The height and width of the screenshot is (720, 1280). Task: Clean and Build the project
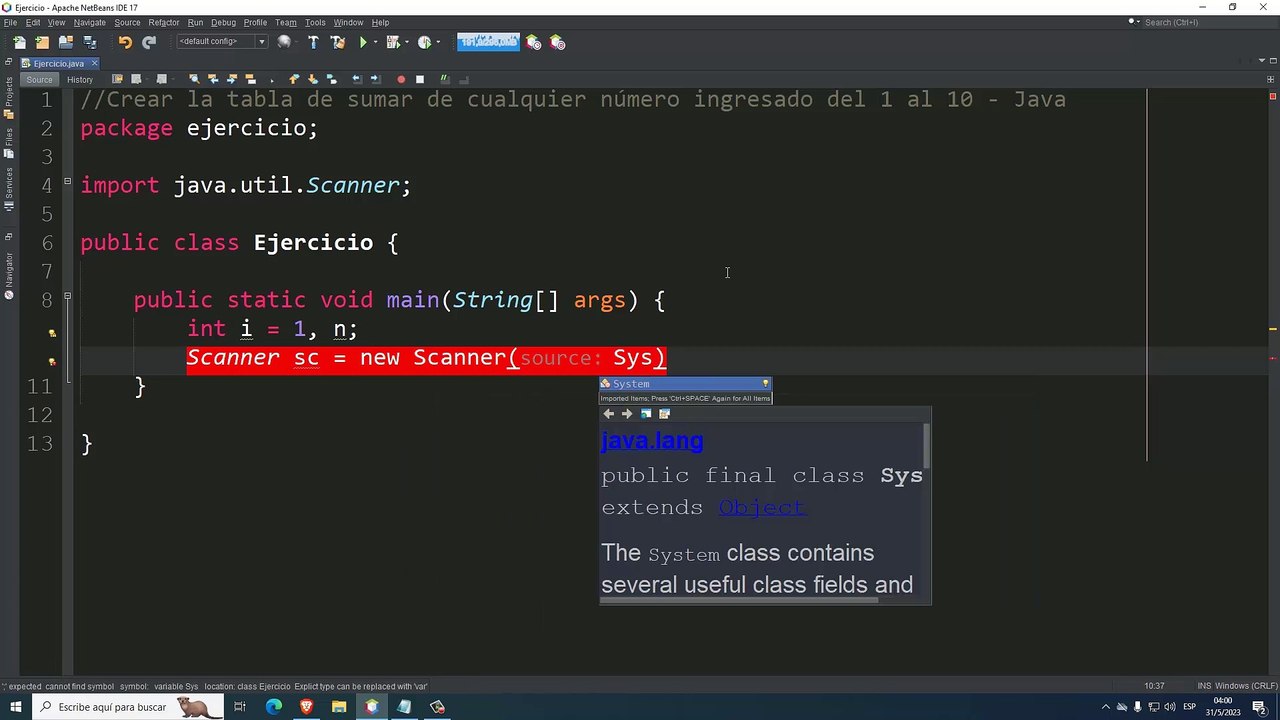click(x=338, y=42)
